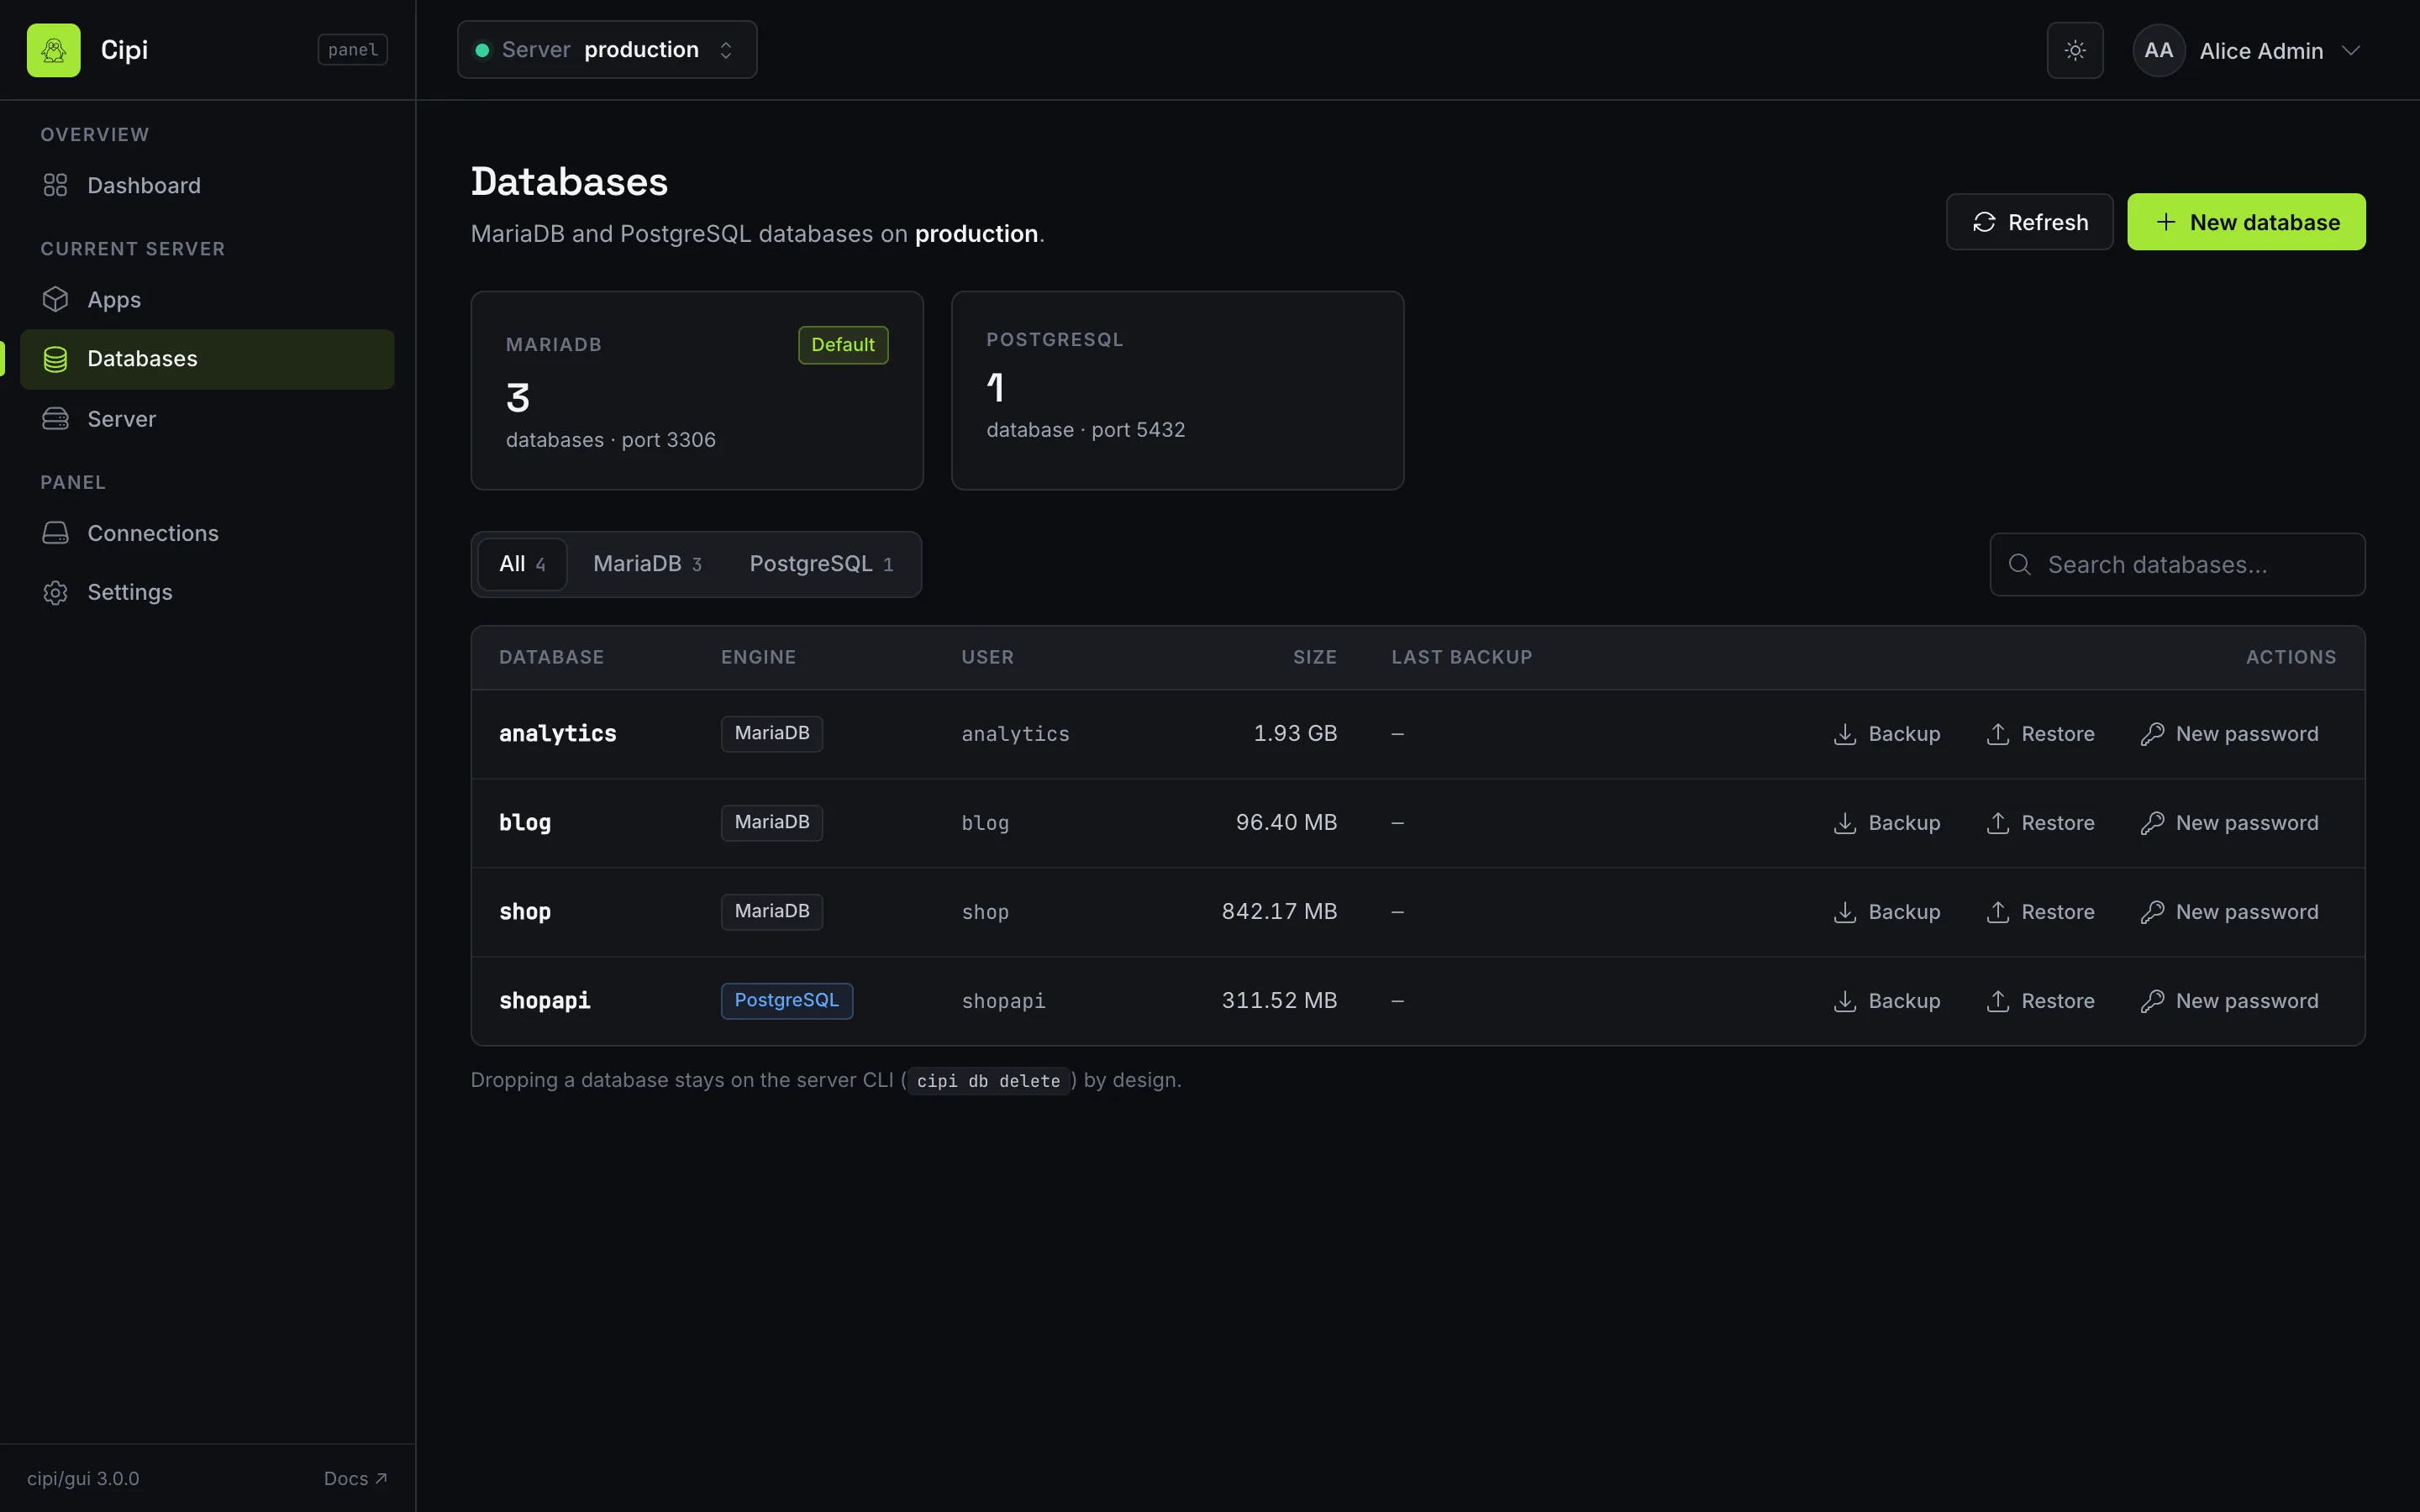Click the PostgreSQL engine badge on shopapi

787,1001
